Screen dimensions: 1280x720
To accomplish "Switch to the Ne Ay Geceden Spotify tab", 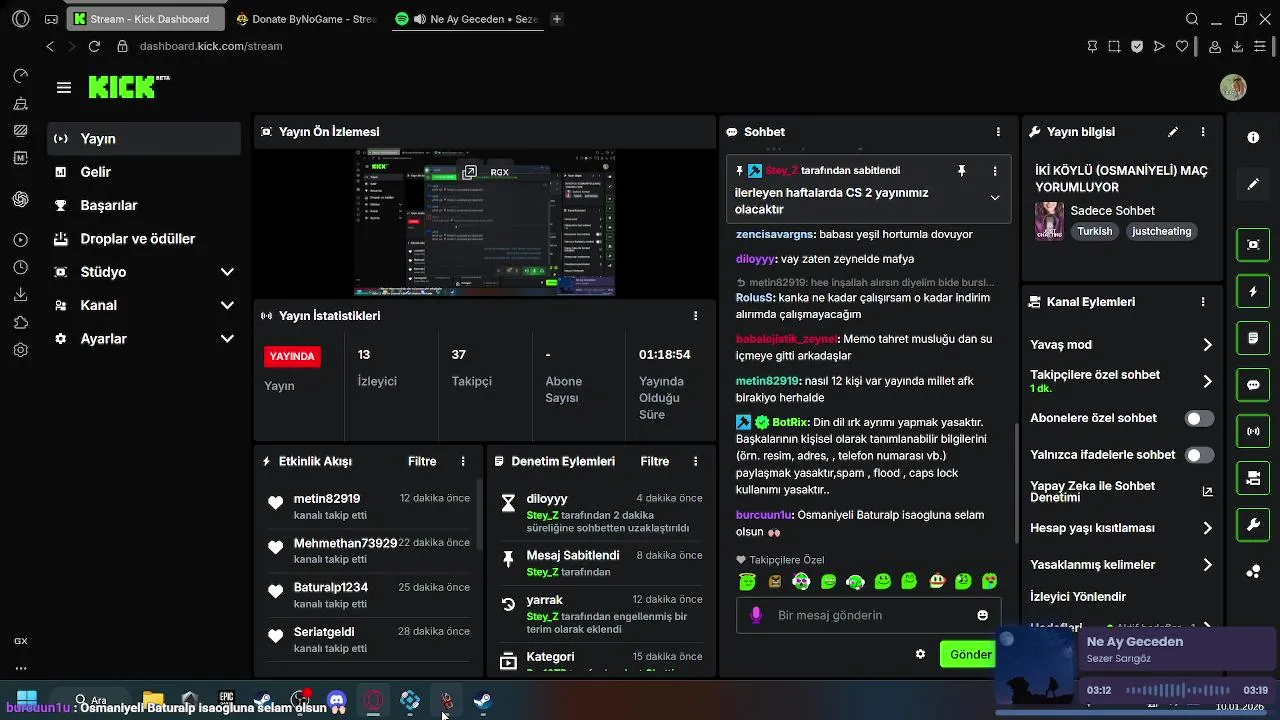I will pos(468,19).
